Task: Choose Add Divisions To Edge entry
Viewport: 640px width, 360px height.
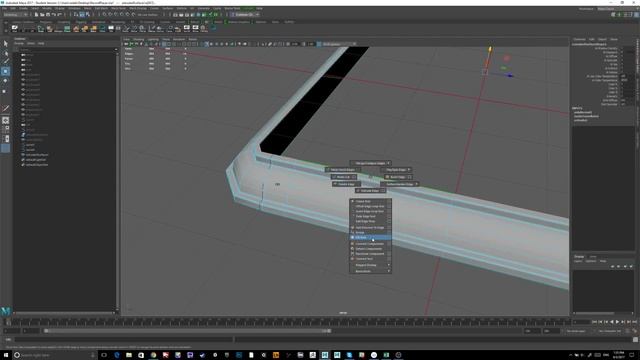Action: coord(370,227)
